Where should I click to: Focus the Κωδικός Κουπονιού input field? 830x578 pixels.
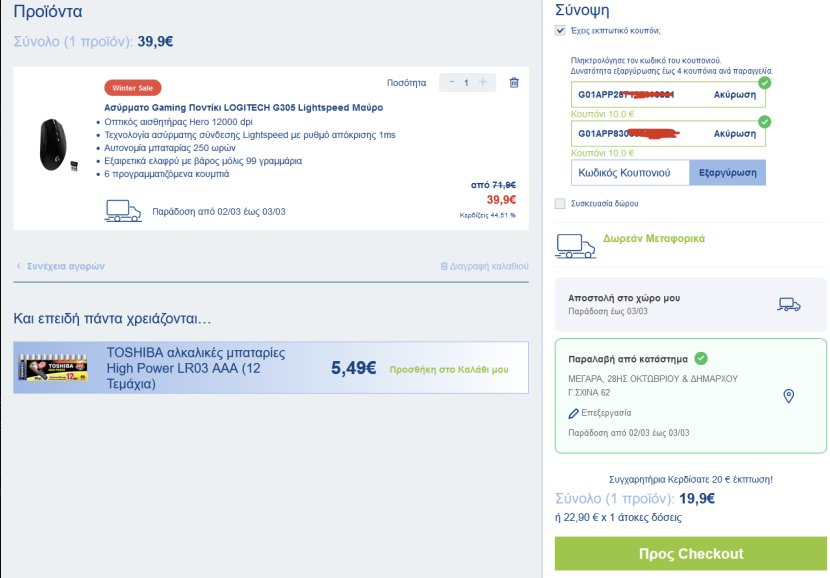pyautogui.click(x=630, y=173)
